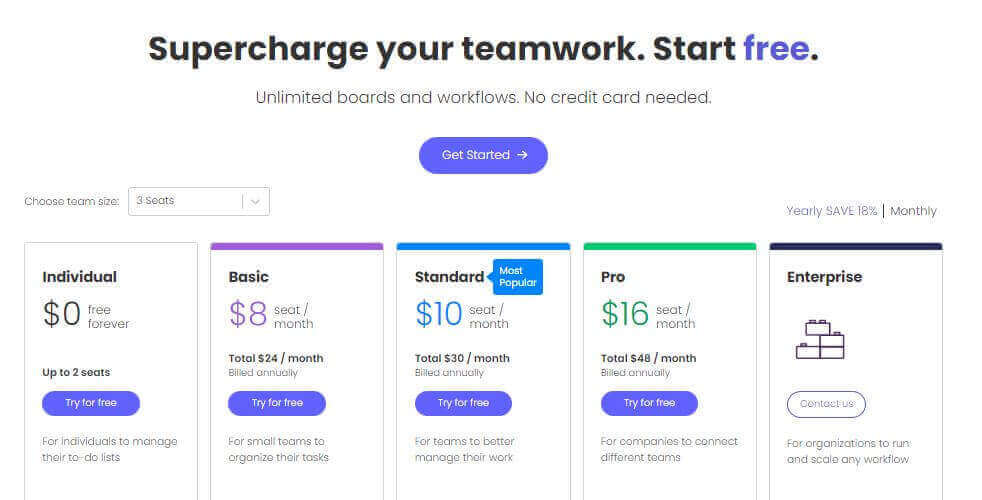This screenshot has width=982, height=500.
Task: Click the Enterprise plan title
Action: [824, 277]
